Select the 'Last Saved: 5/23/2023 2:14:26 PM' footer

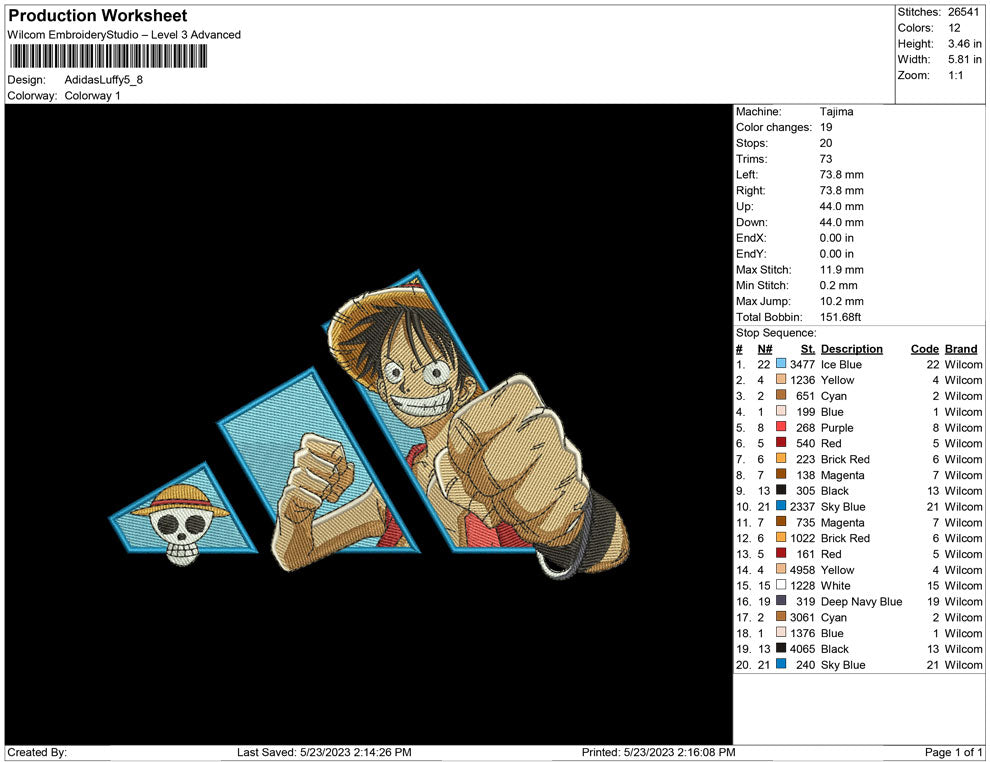click(x=324, y=752)
